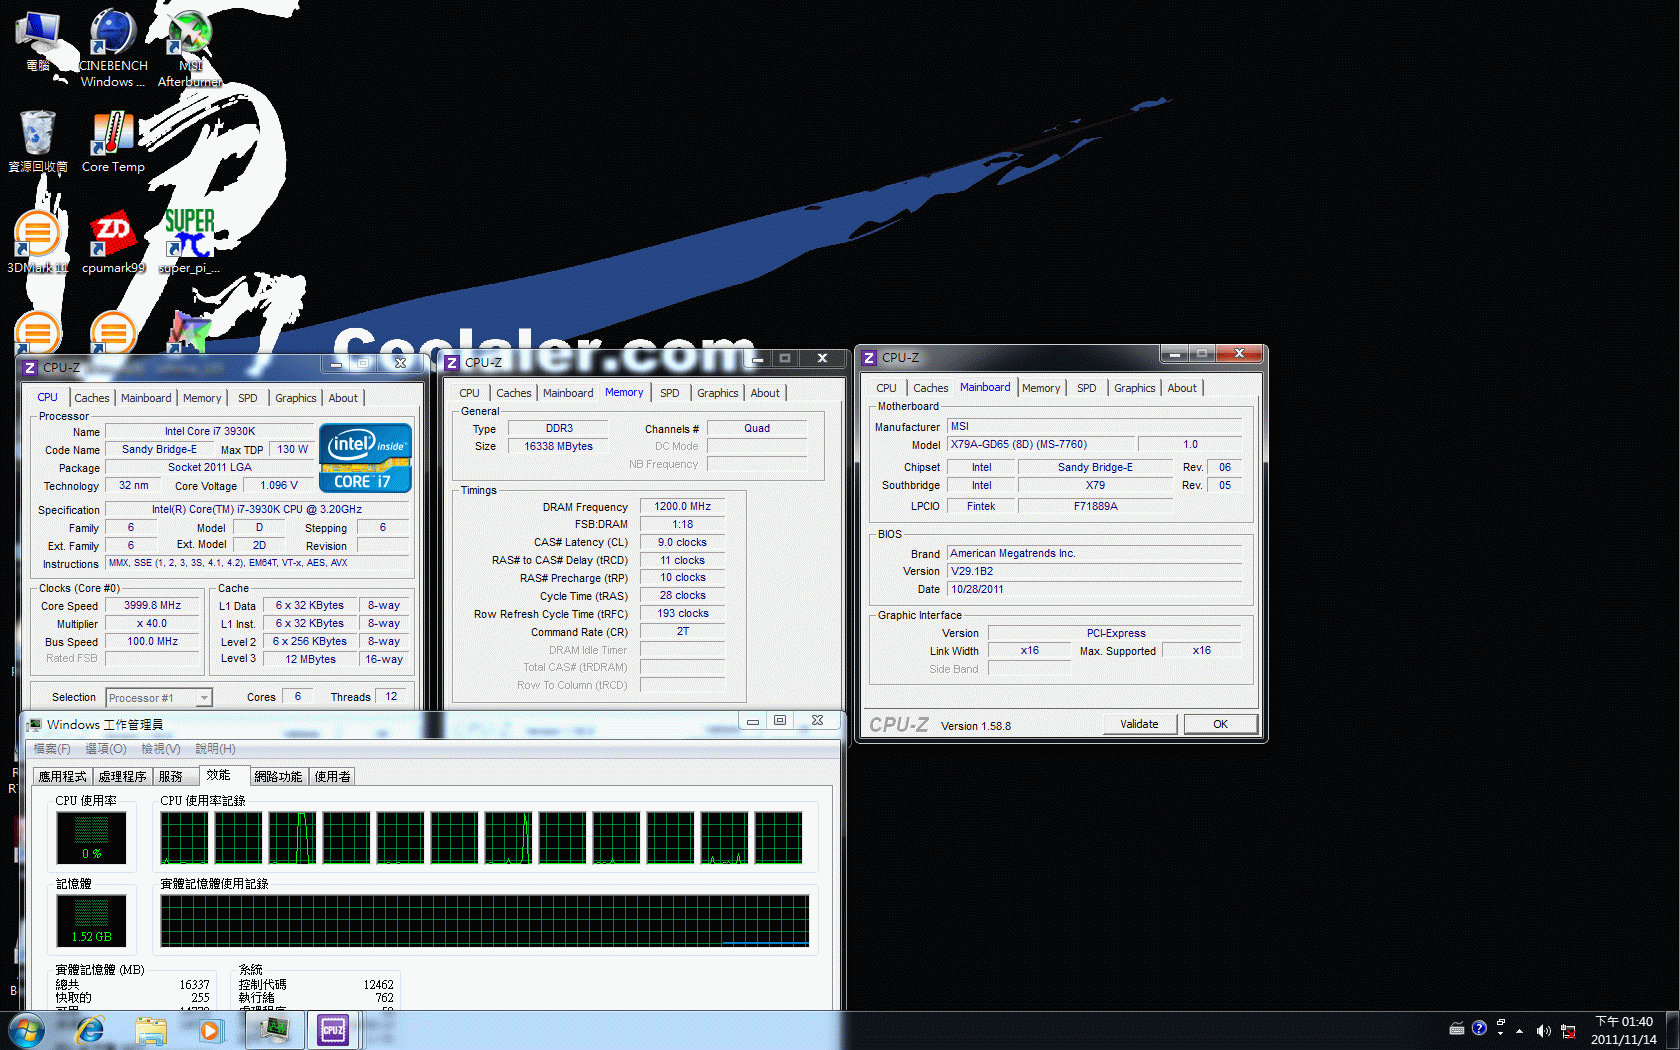Screen dimensions: 1680x1050
Task: Switch to 處理程序 tab in Task Manager
Action: (x=122, y=777)
